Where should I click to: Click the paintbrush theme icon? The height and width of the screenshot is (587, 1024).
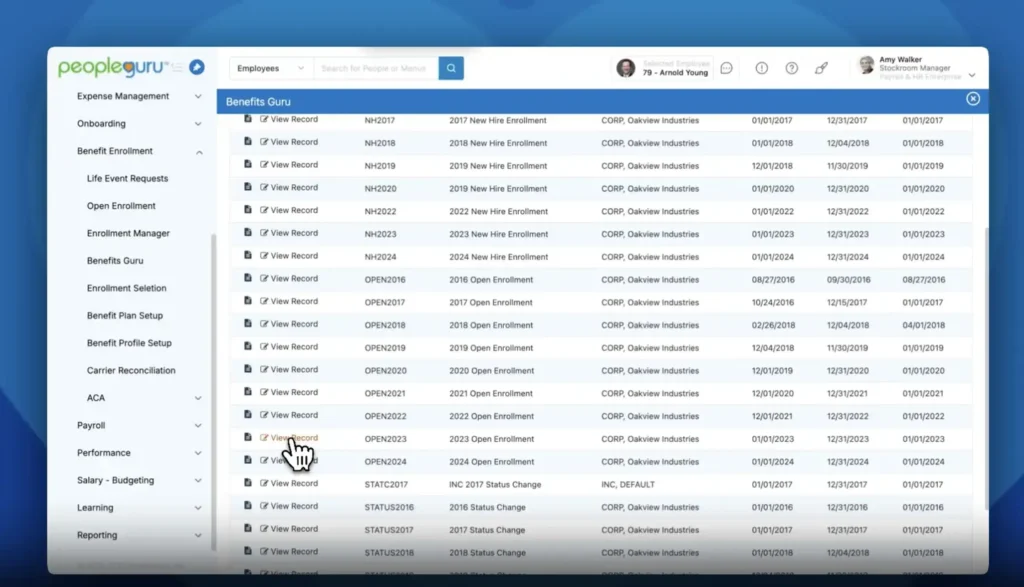821,68
